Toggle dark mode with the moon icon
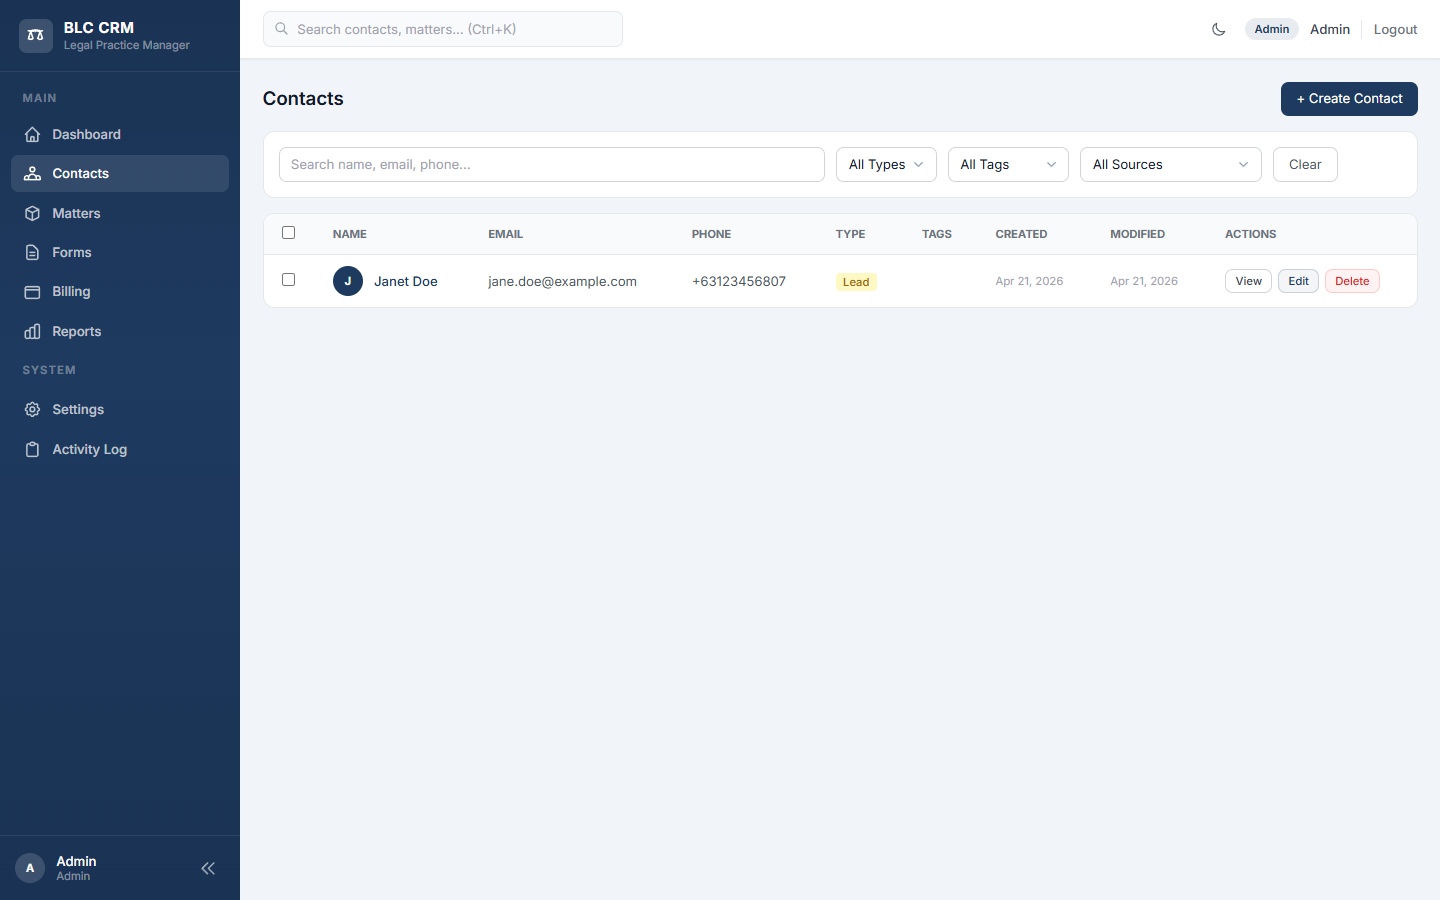 [x=1218, y=29]
